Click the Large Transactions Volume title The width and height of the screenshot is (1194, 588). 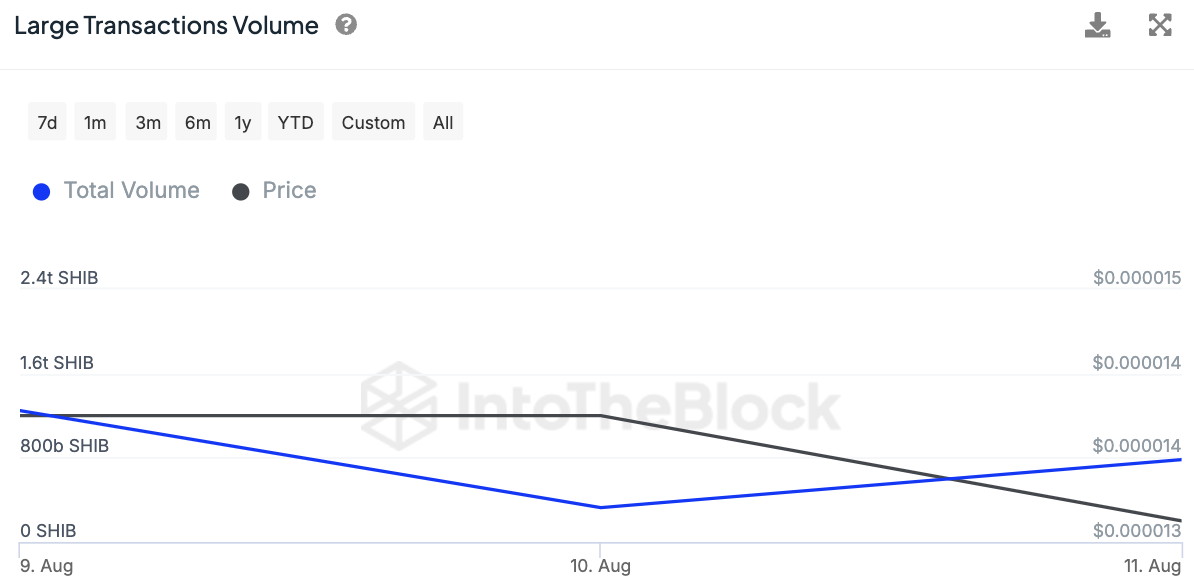(x=166, y=26)
